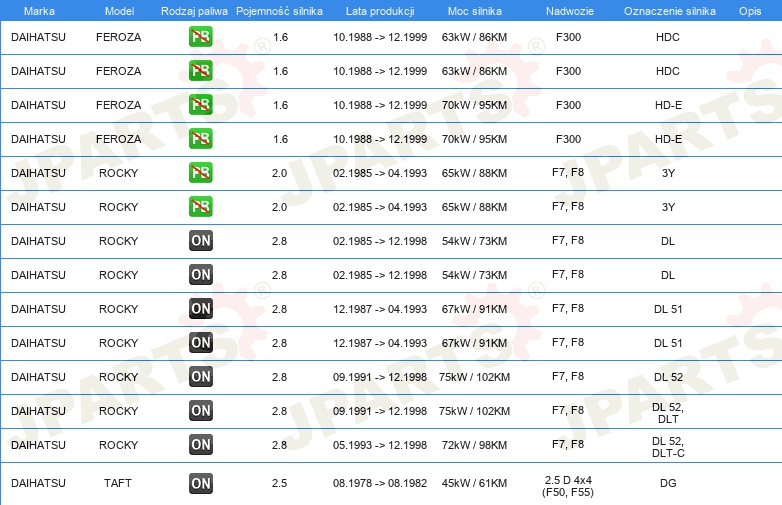Click production years 05.1993 -> 12.1998

(380, 445)
